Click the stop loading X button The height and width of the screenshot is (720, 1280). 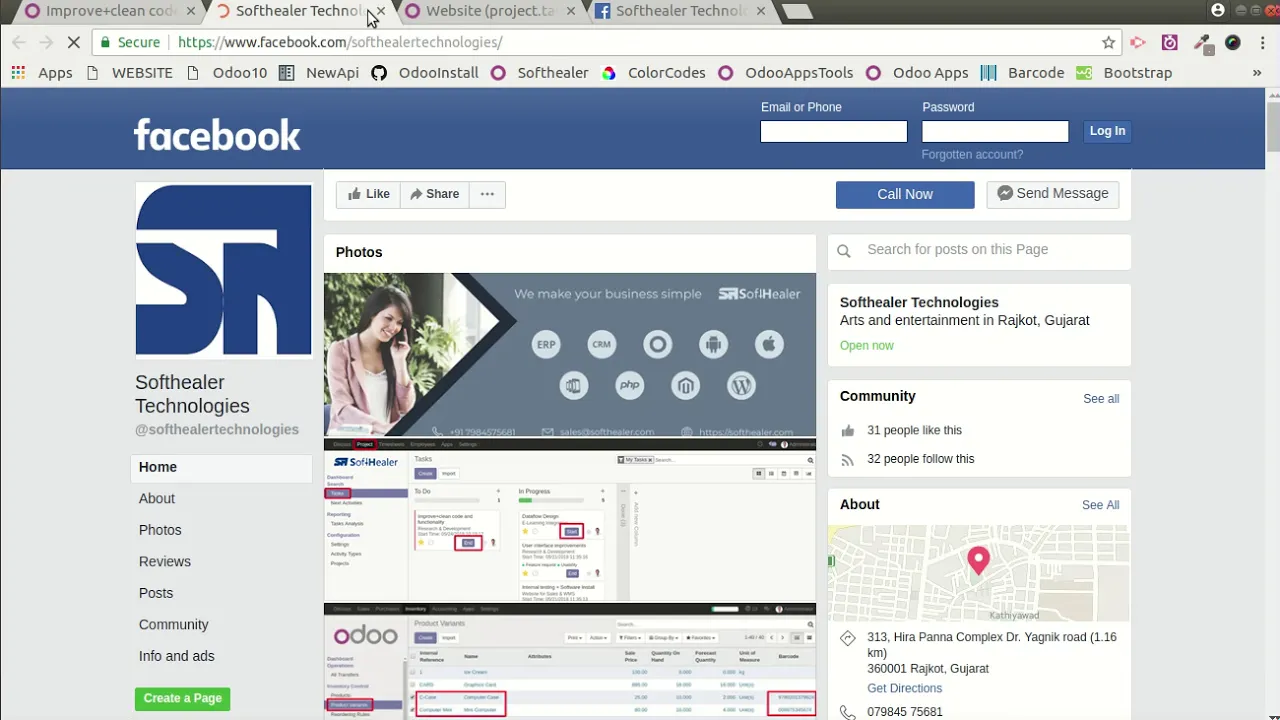click(x=75, y=42)
